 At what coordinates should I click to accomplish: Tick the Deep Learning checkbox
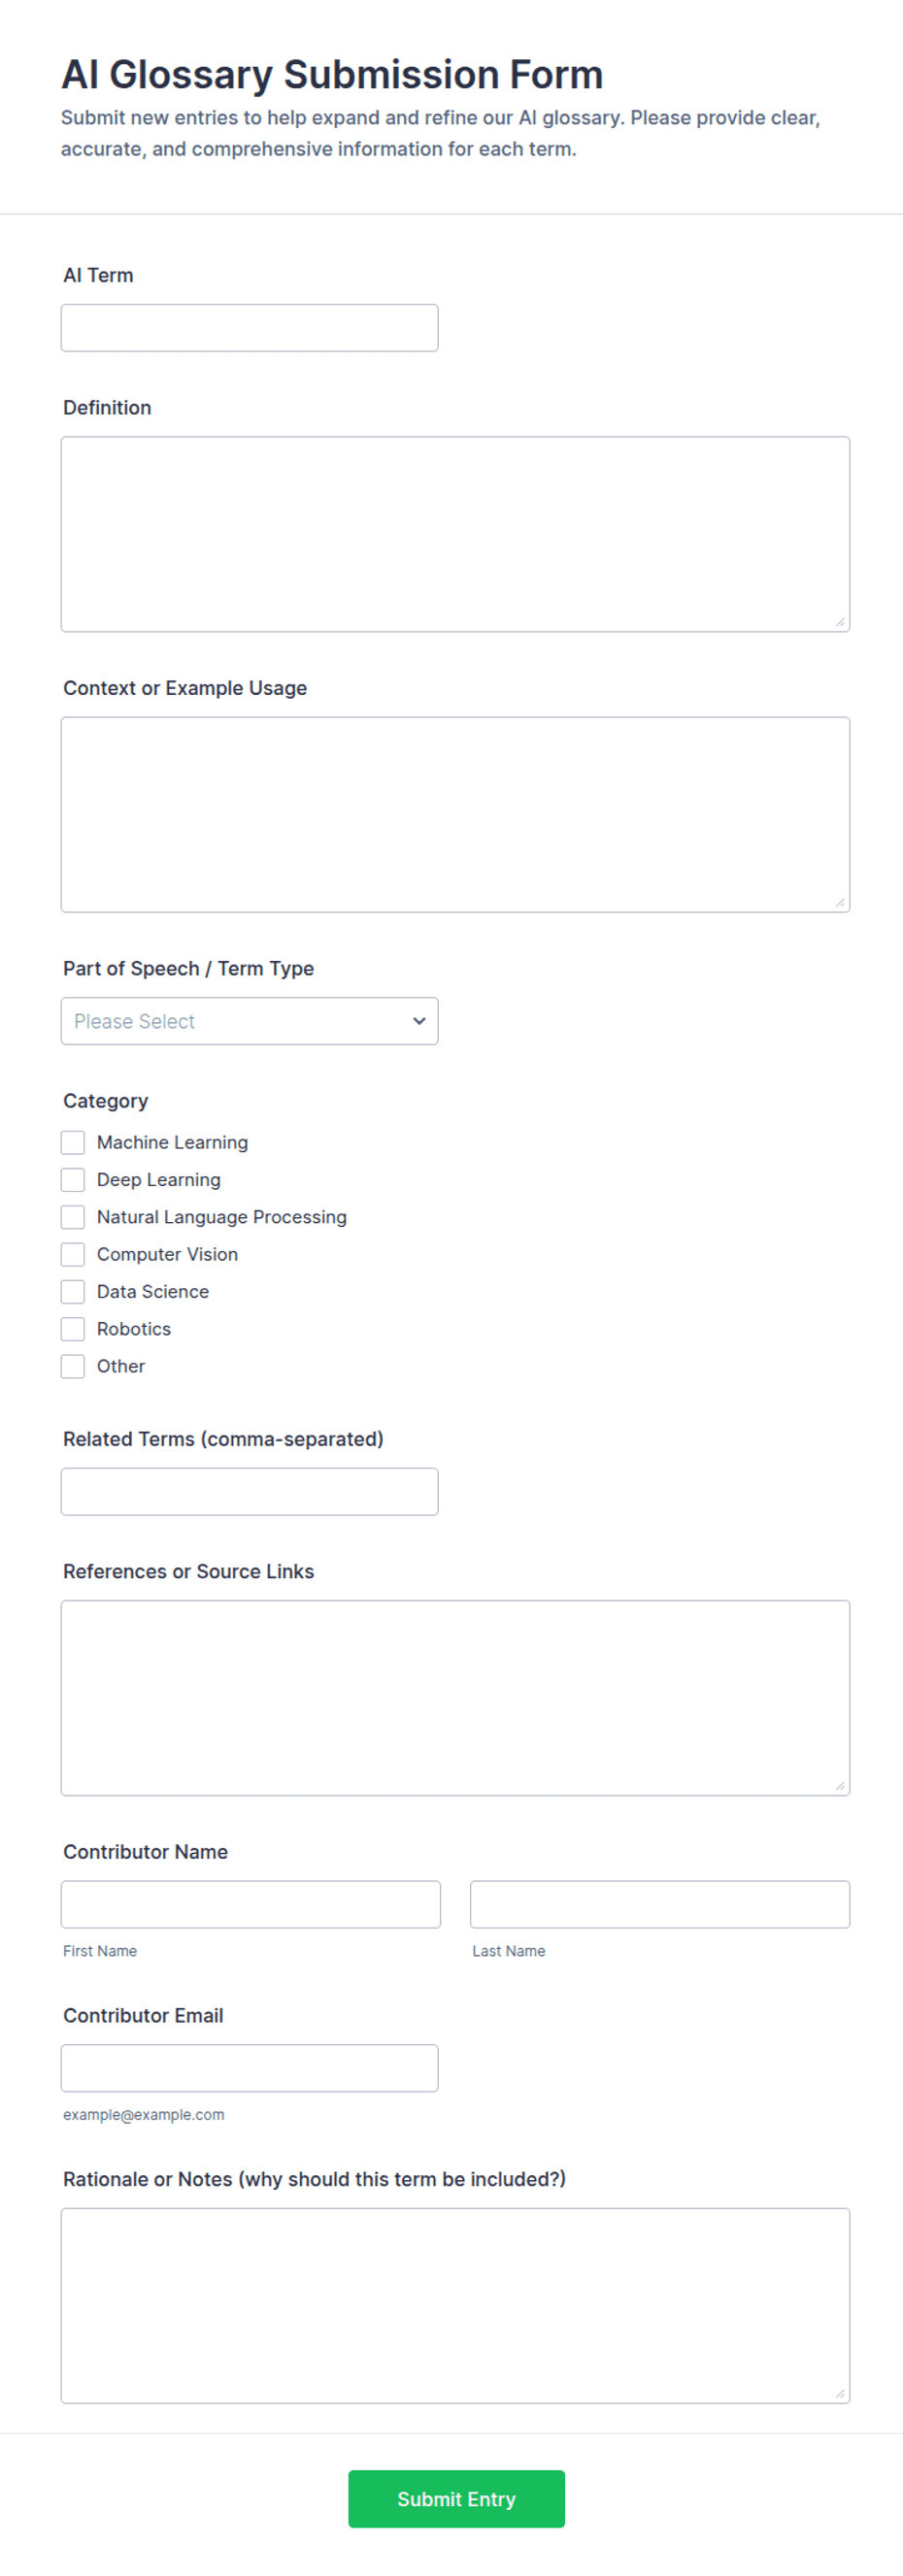coord(73,1180)
